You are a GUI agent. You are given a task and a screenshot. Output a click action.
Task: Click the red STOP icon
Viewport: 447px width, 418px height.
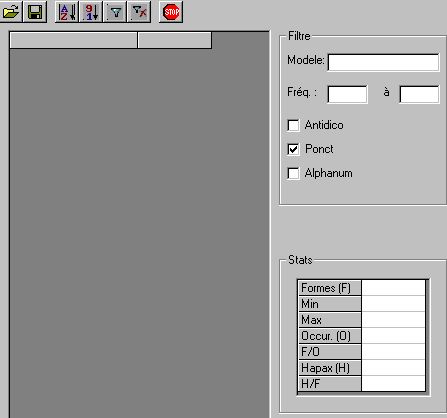pos(171,12)
